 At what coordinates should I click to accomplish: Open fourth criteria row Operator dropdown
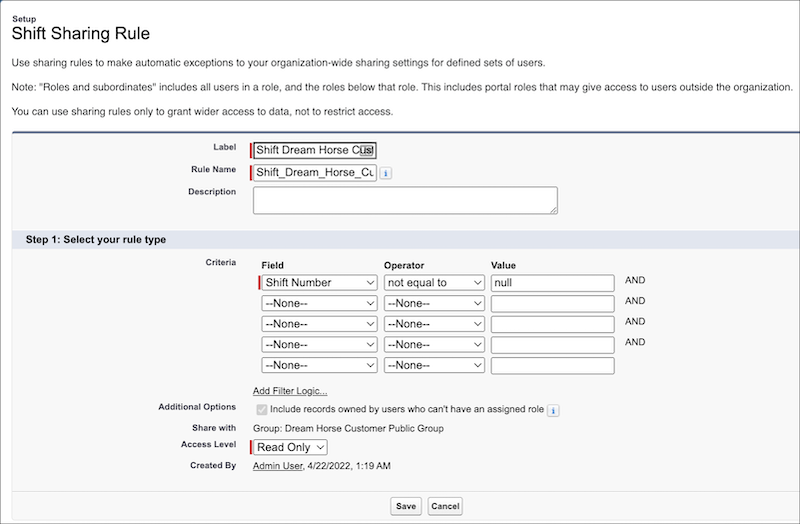coord(434,345)
